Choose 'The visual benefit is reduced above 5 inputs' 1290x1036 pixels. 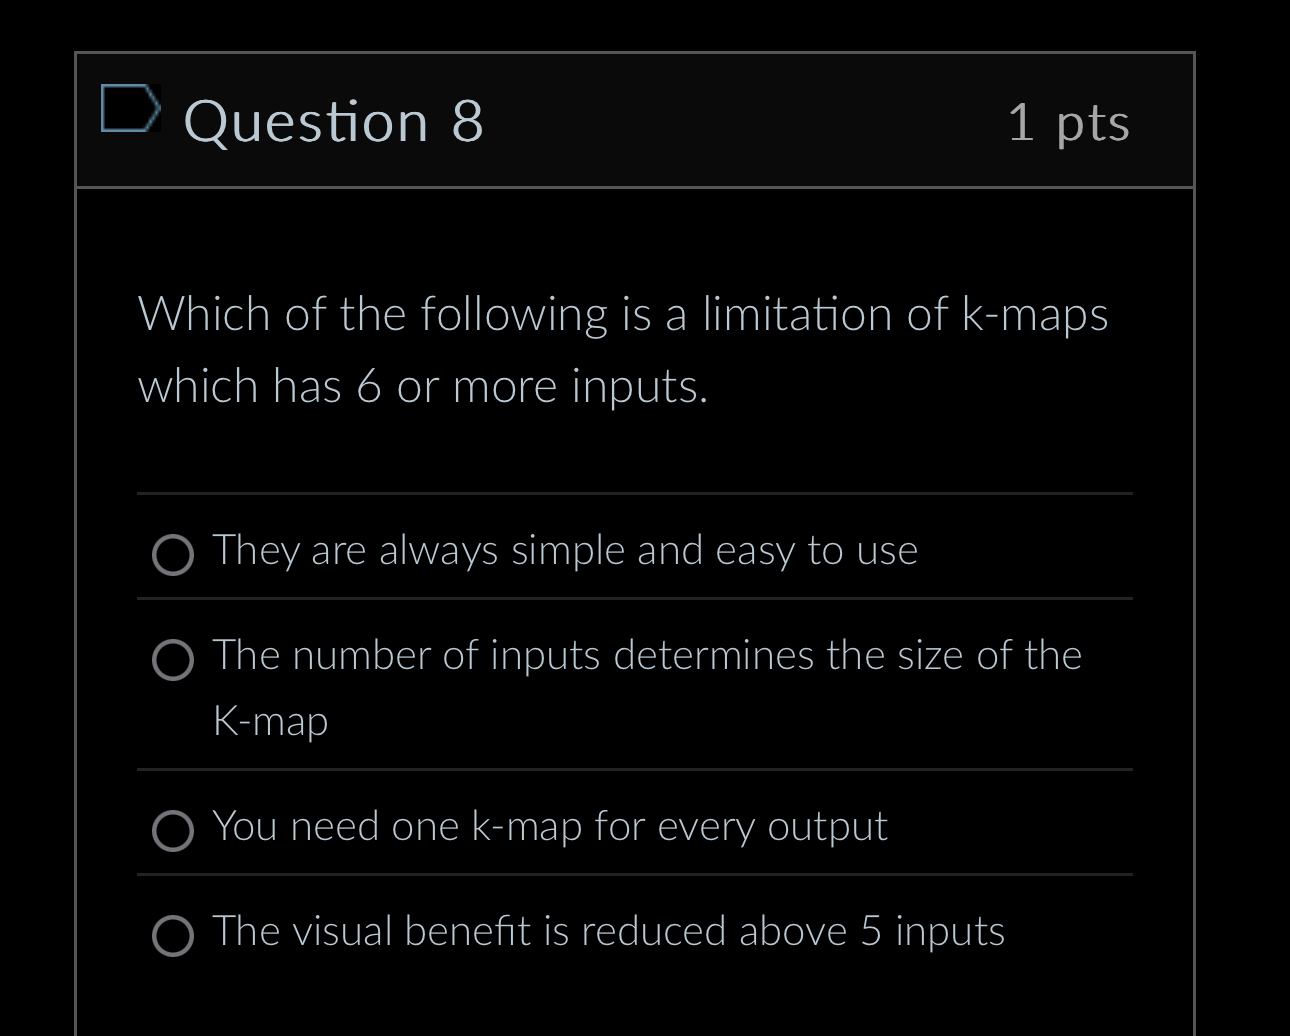[173, 936]
